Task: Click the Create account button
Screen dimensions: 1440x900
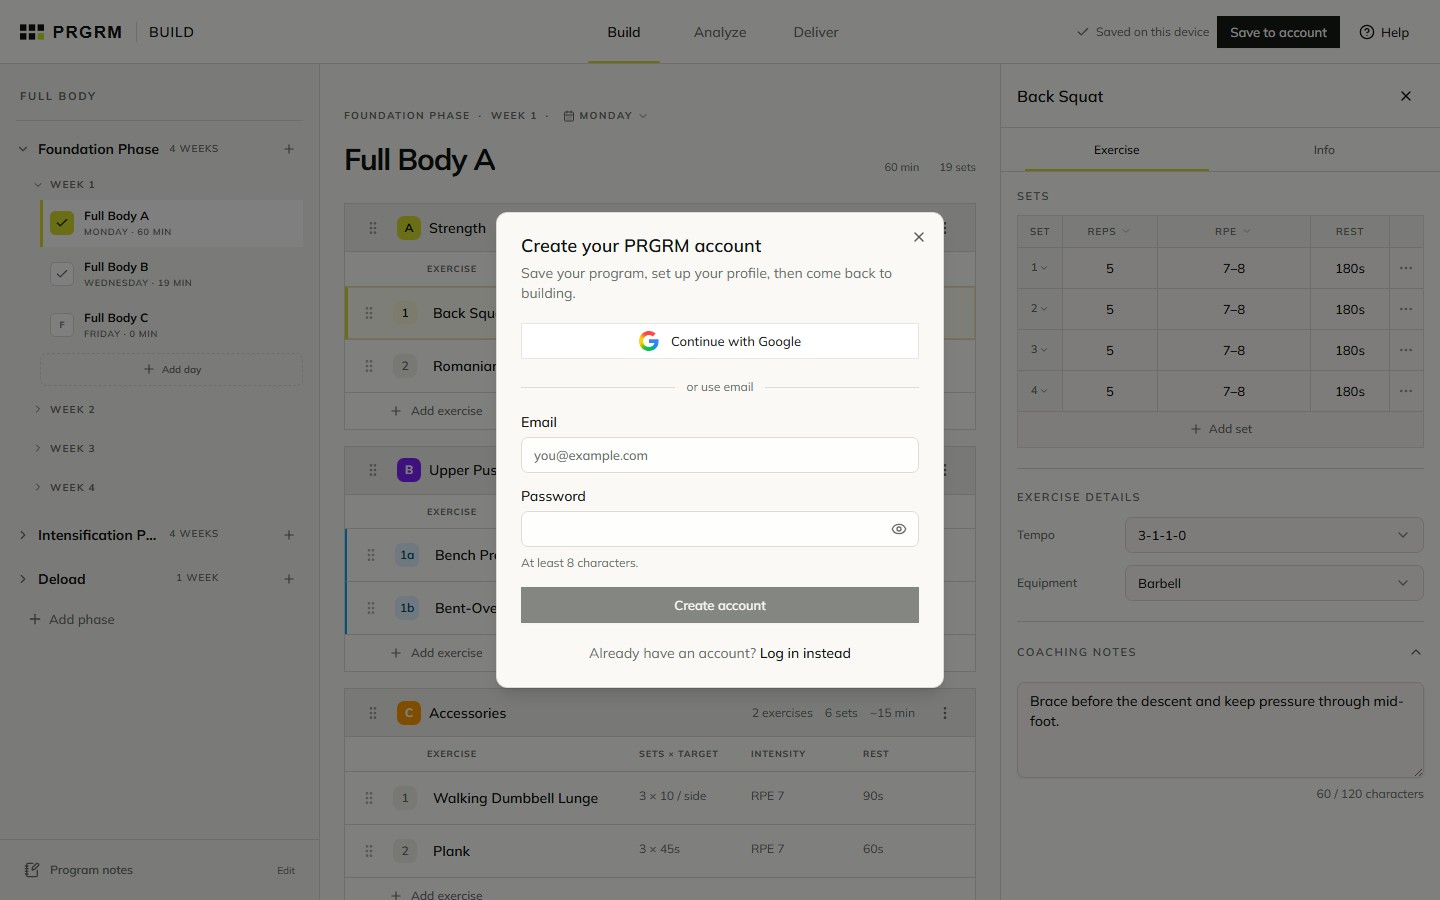Action: (x=720, y=605)
